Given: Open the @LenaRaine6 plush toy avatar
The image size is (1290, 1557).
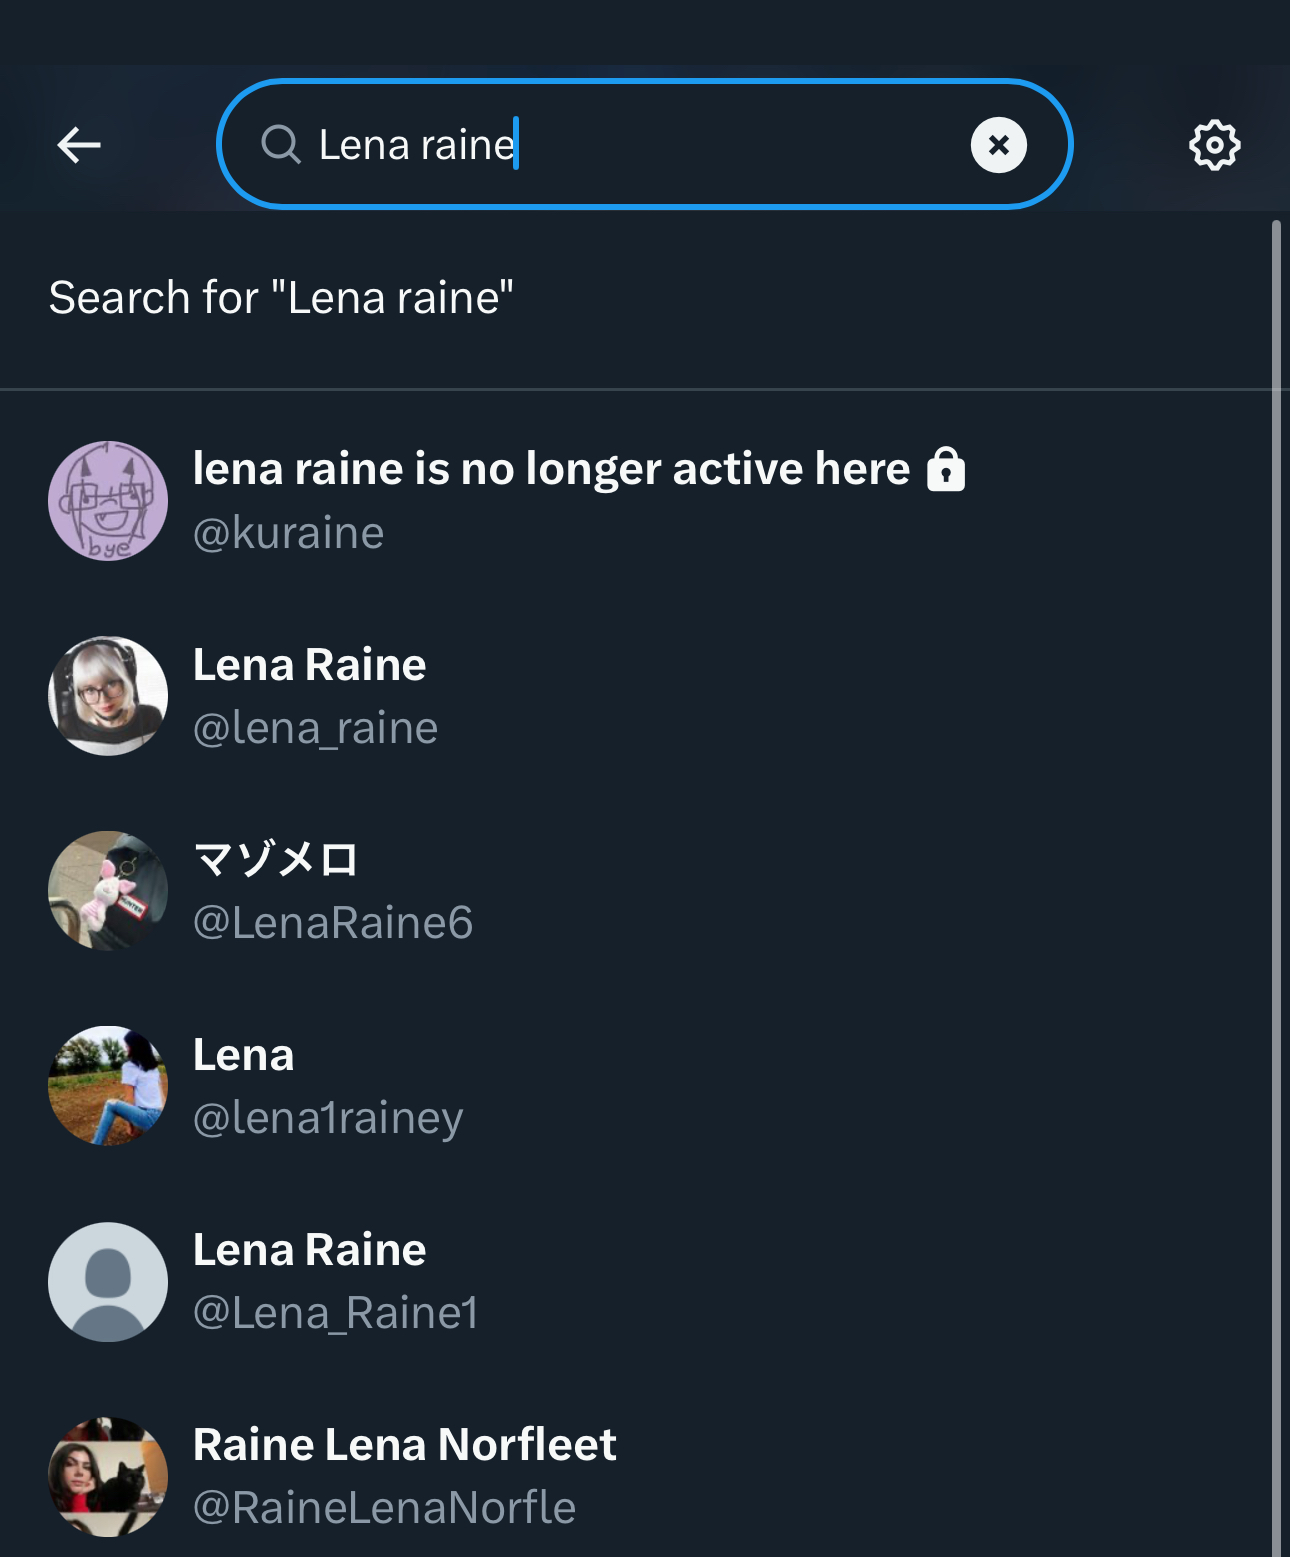Looking at the screenshot, I should coord(108,890).
